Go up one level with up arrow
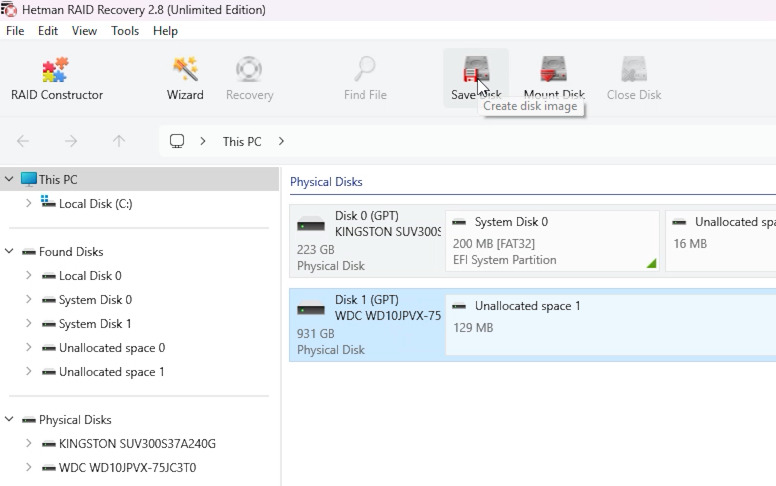This screenshot has height=486, width=776. click(x=119, y=142)
